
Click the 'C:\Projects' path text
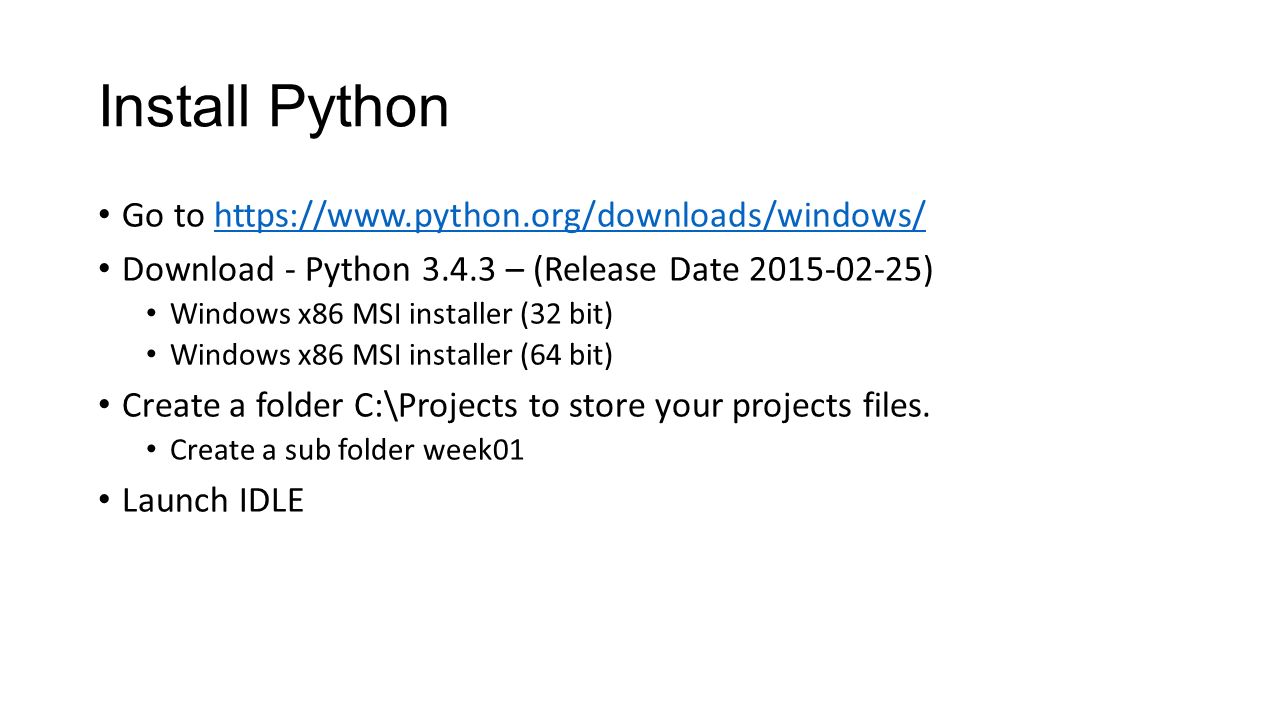click(436, 406)
